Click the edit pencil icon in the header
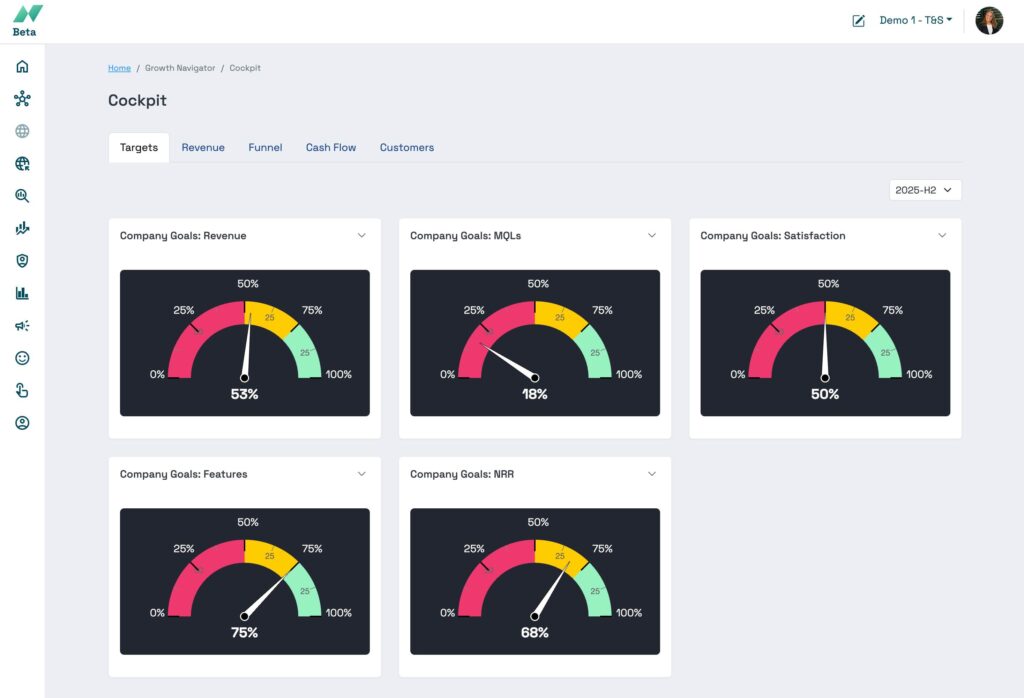The width and height of the screenshot is (1024, 698). click(858, 21)
